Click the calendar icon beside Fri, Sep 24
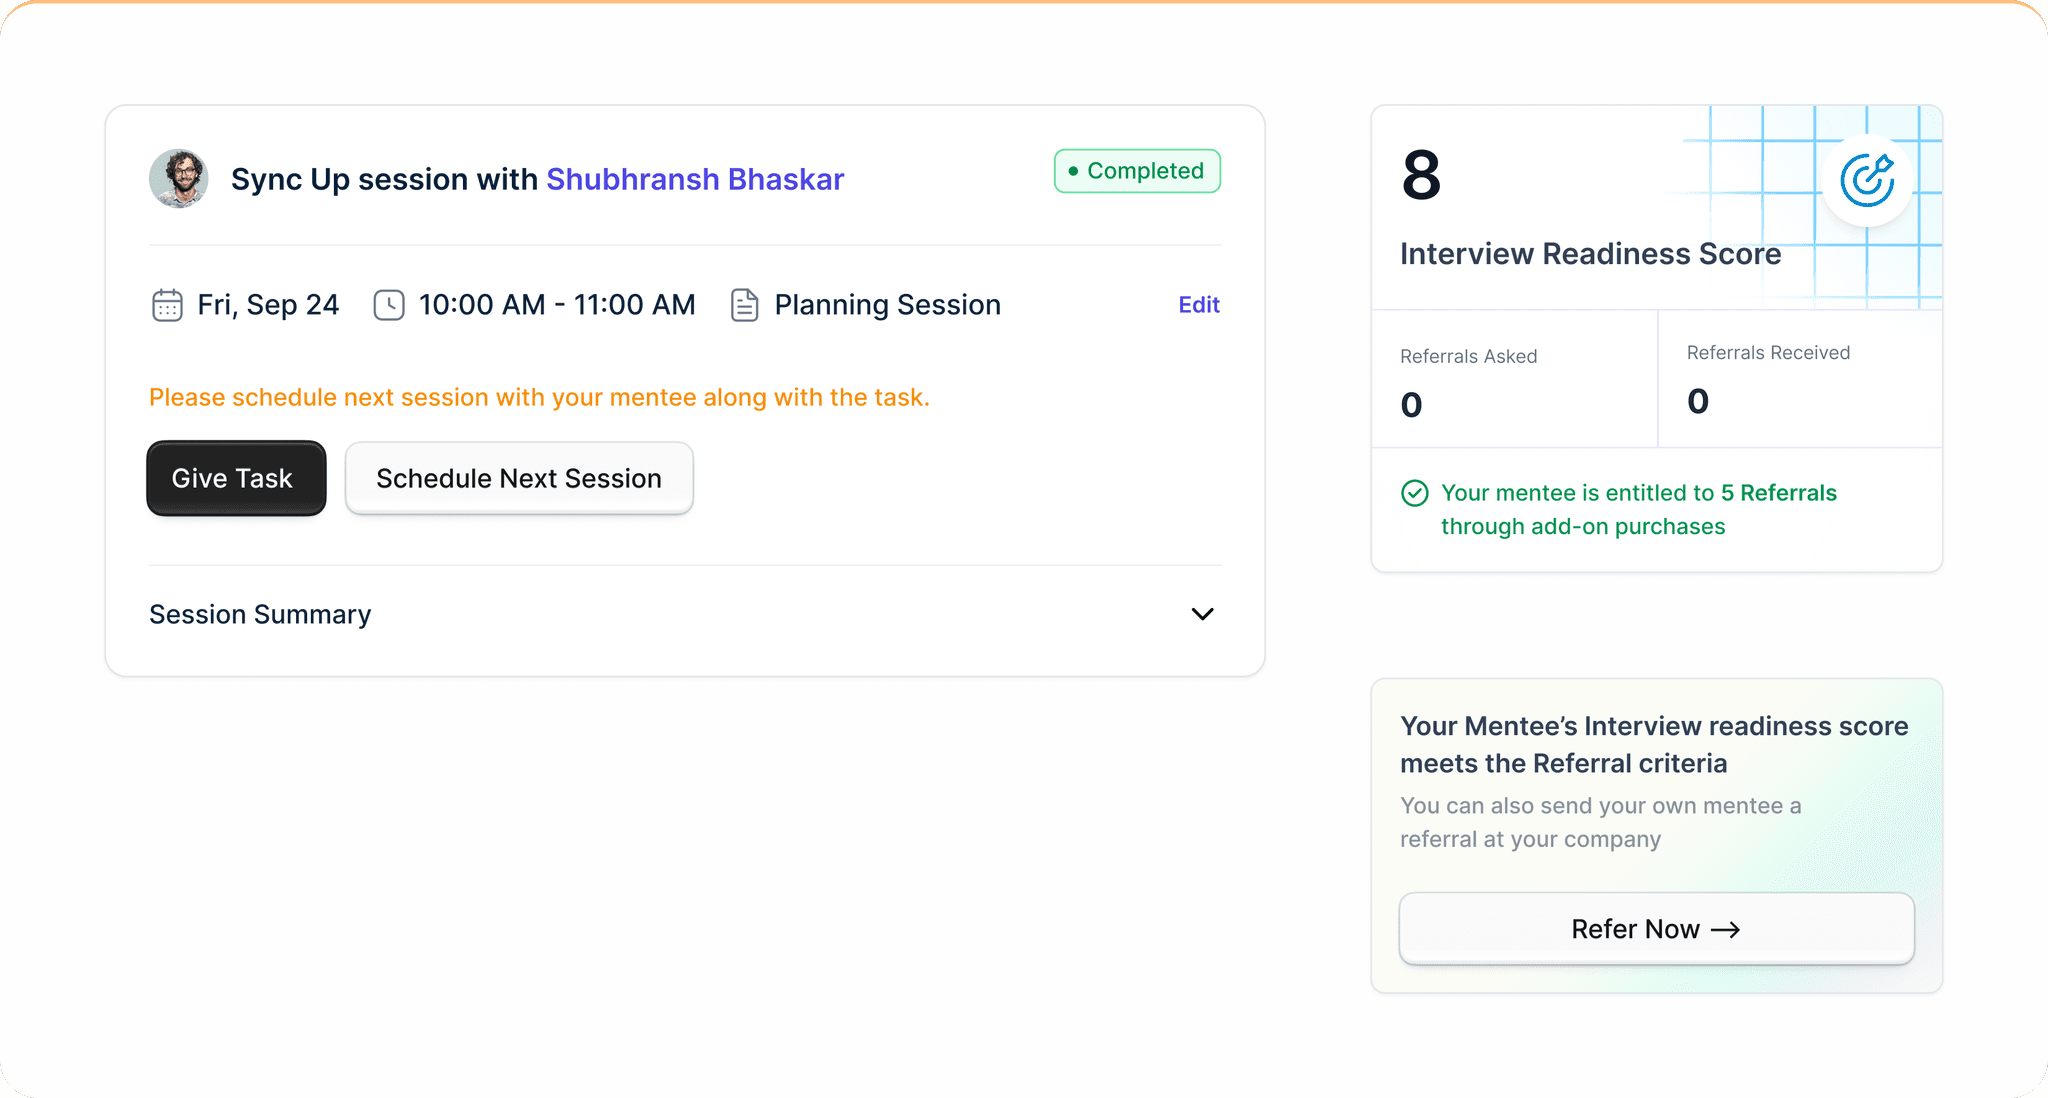 pos(167,305)
